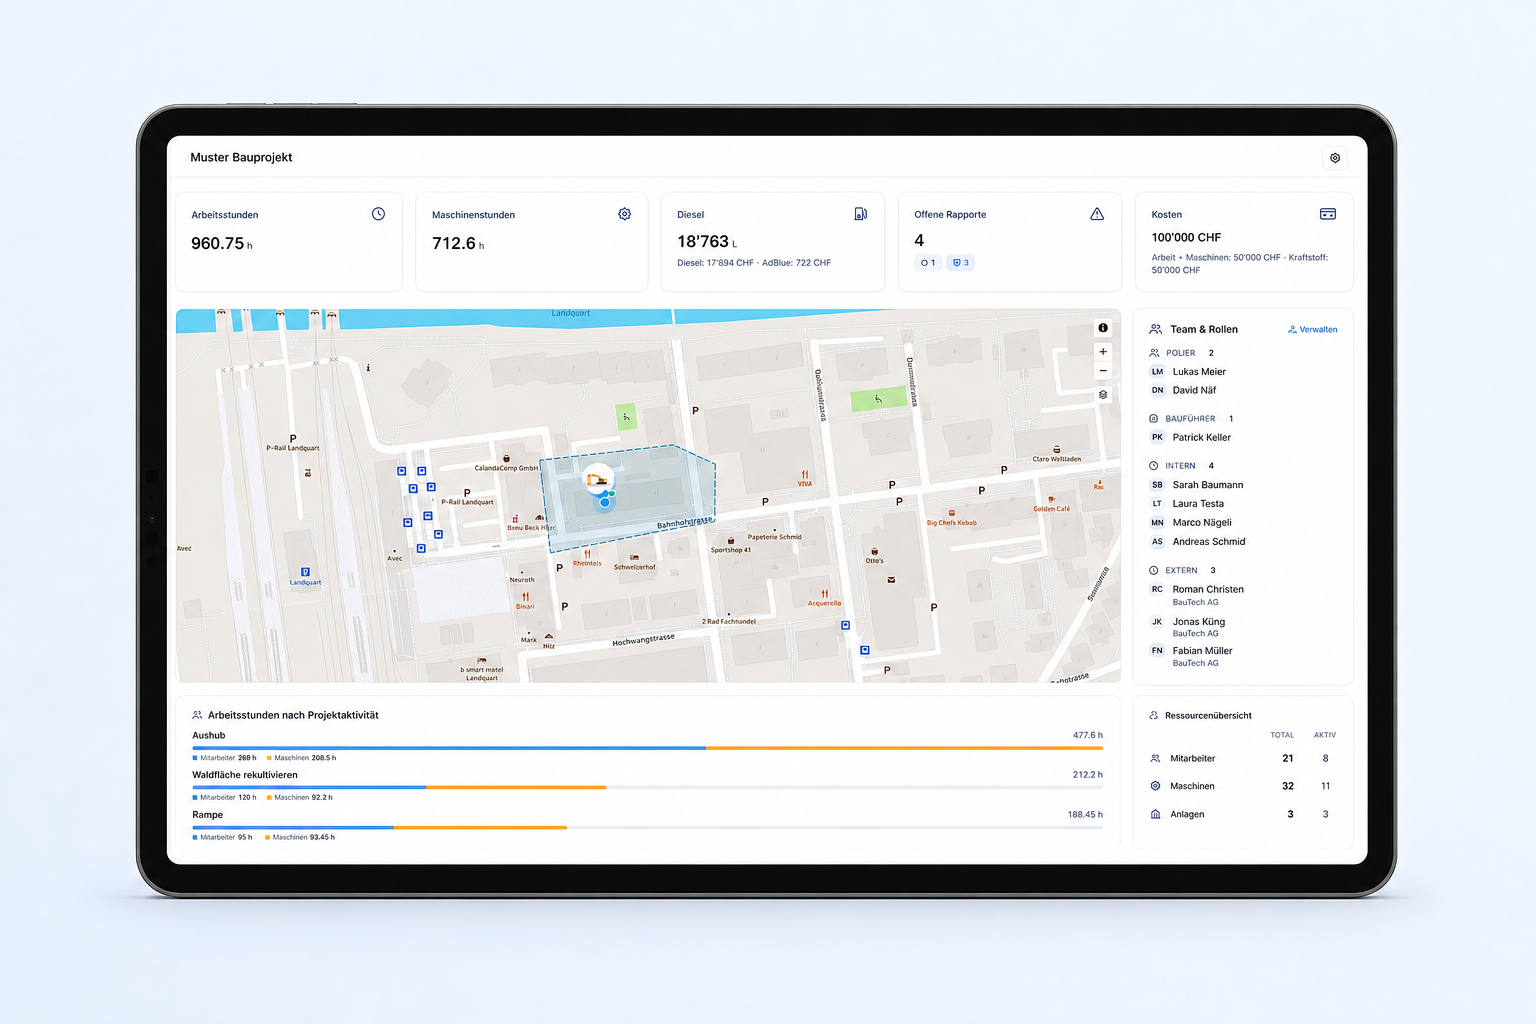Click the Muster Bauprojekt title
This screenshot has width=1536, height=1024.
pos(241,158)
